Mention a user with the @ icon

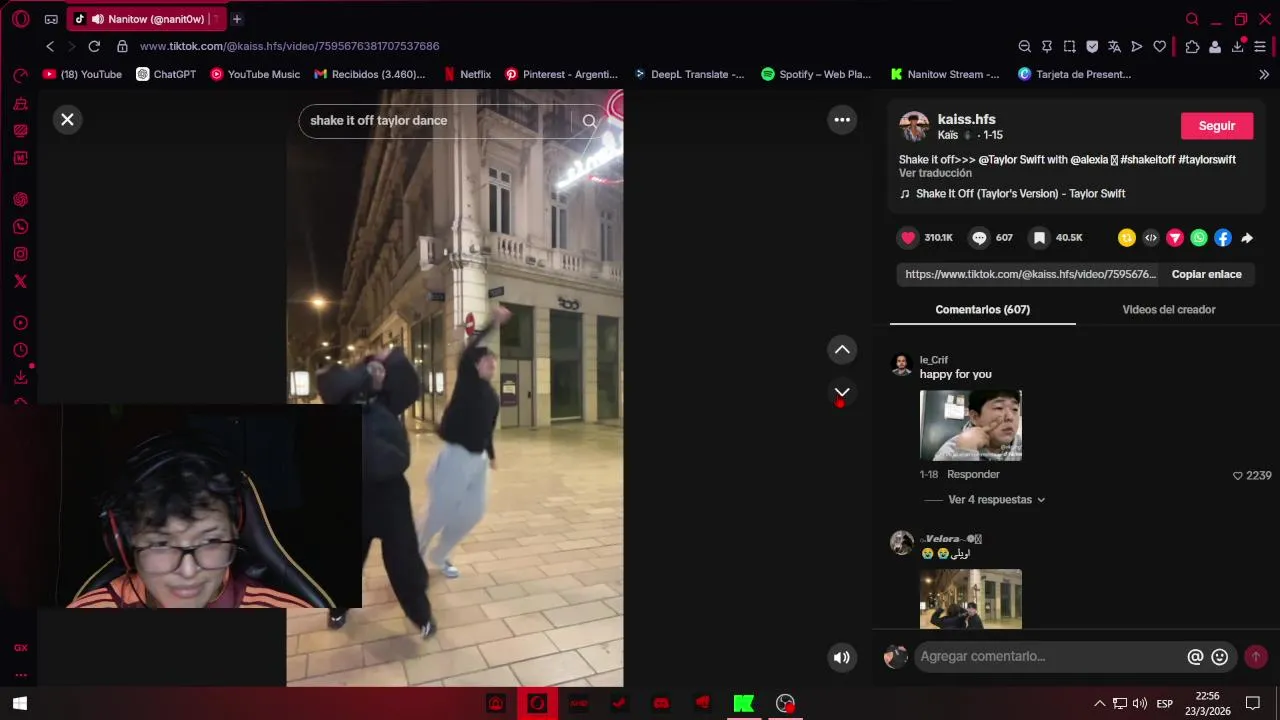[1195, 657]
